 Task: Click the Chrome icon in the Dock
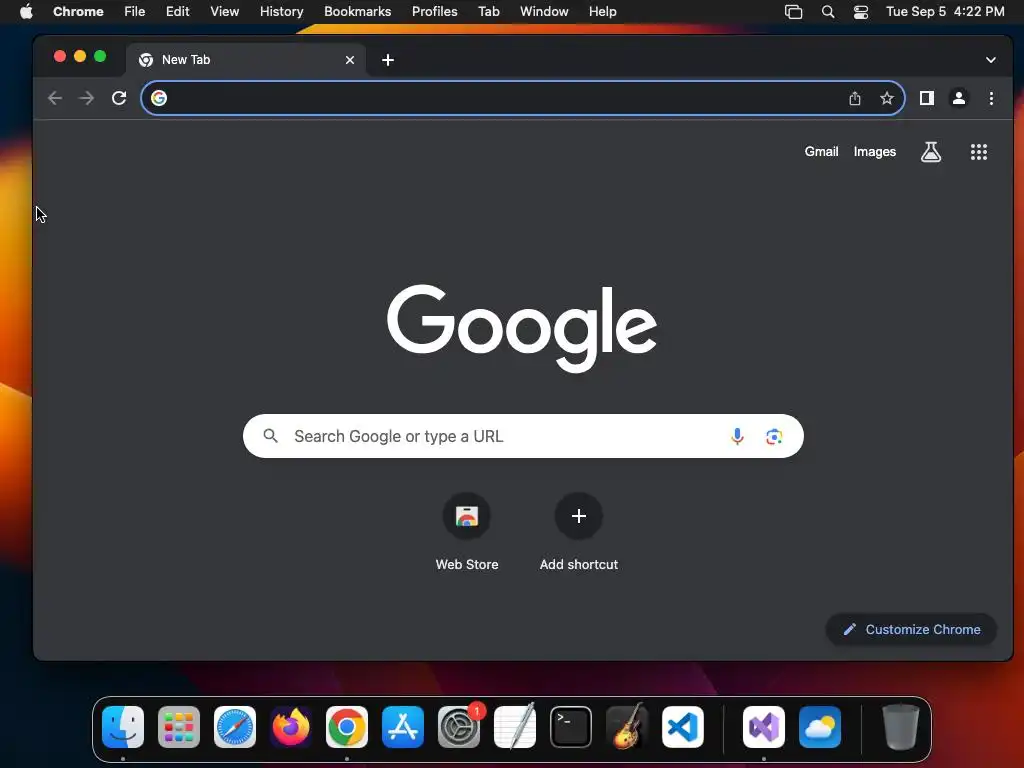pos(347,727)
